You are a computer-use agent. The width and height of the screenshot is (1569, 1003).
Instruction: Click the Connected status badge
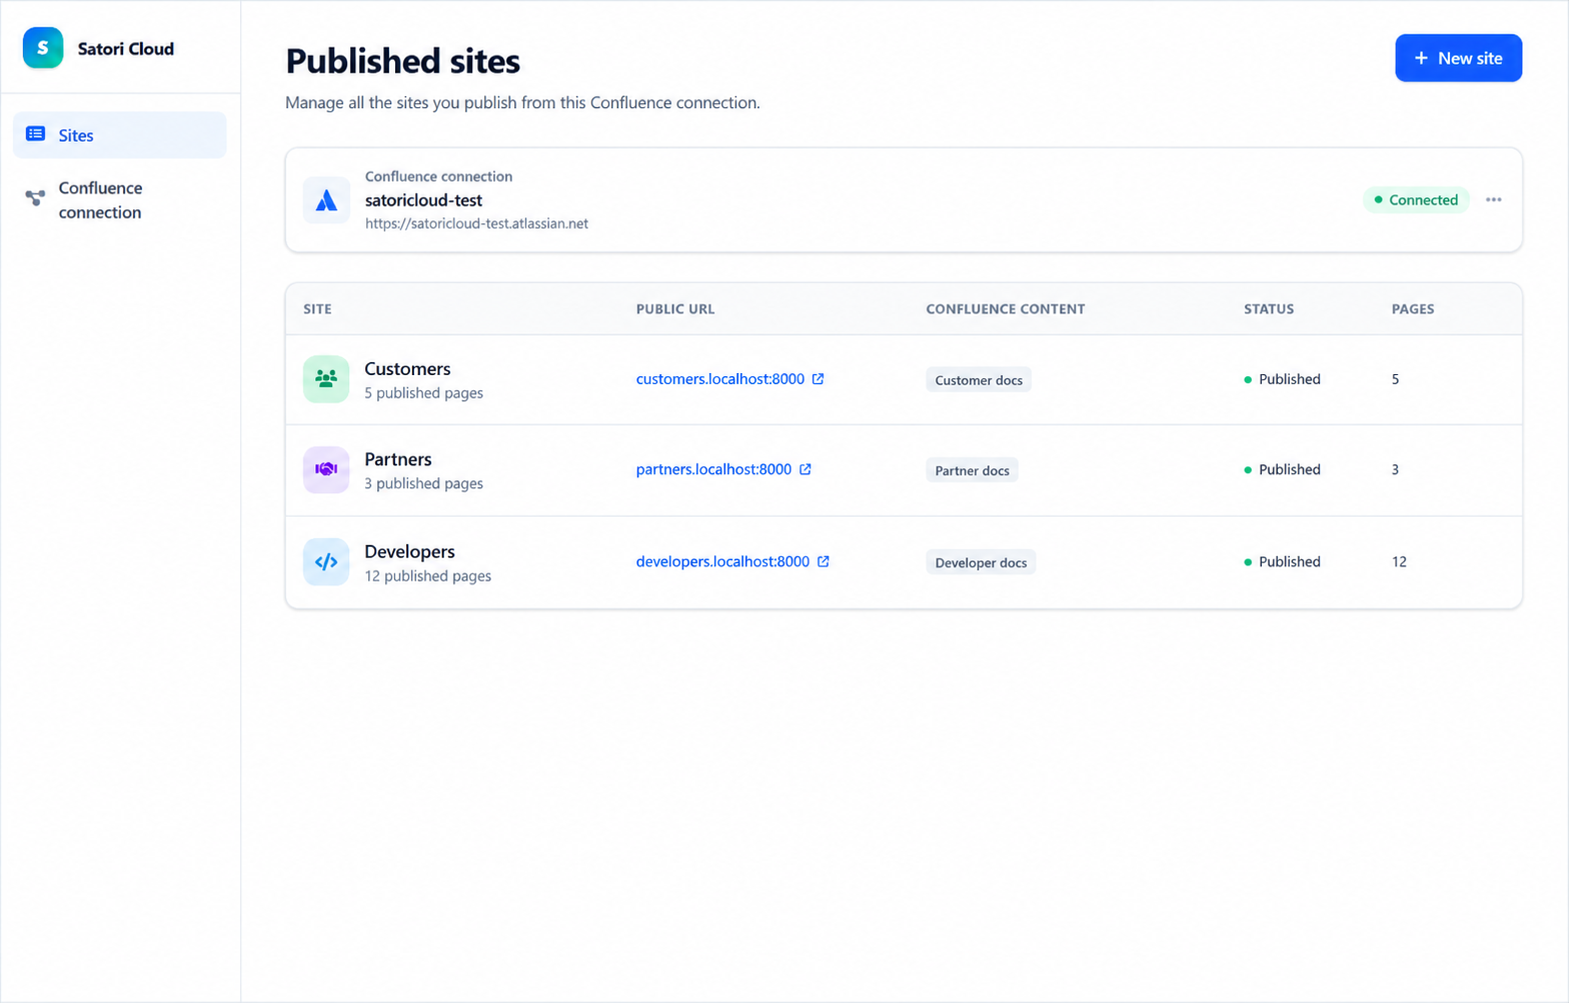tap(1416, 200)
